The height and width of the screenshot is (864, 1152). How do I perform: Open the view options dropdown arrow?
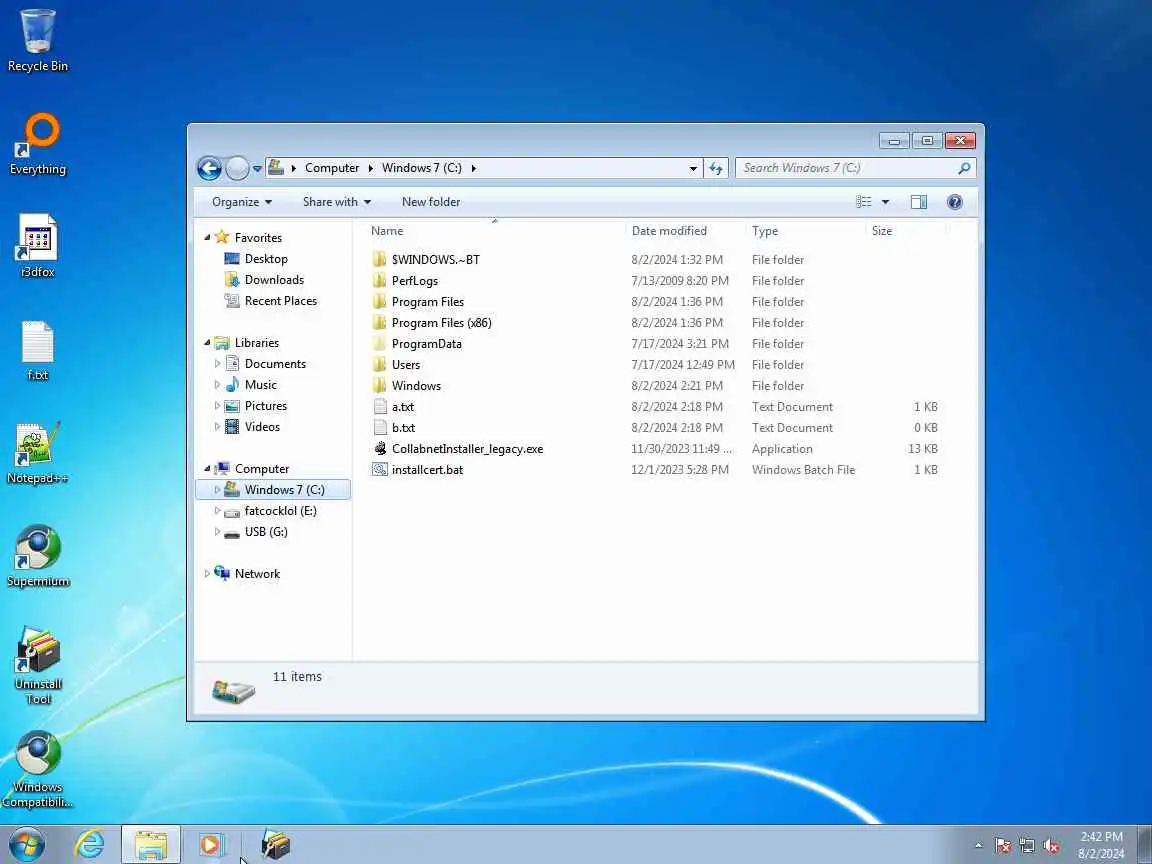[885, 202]
